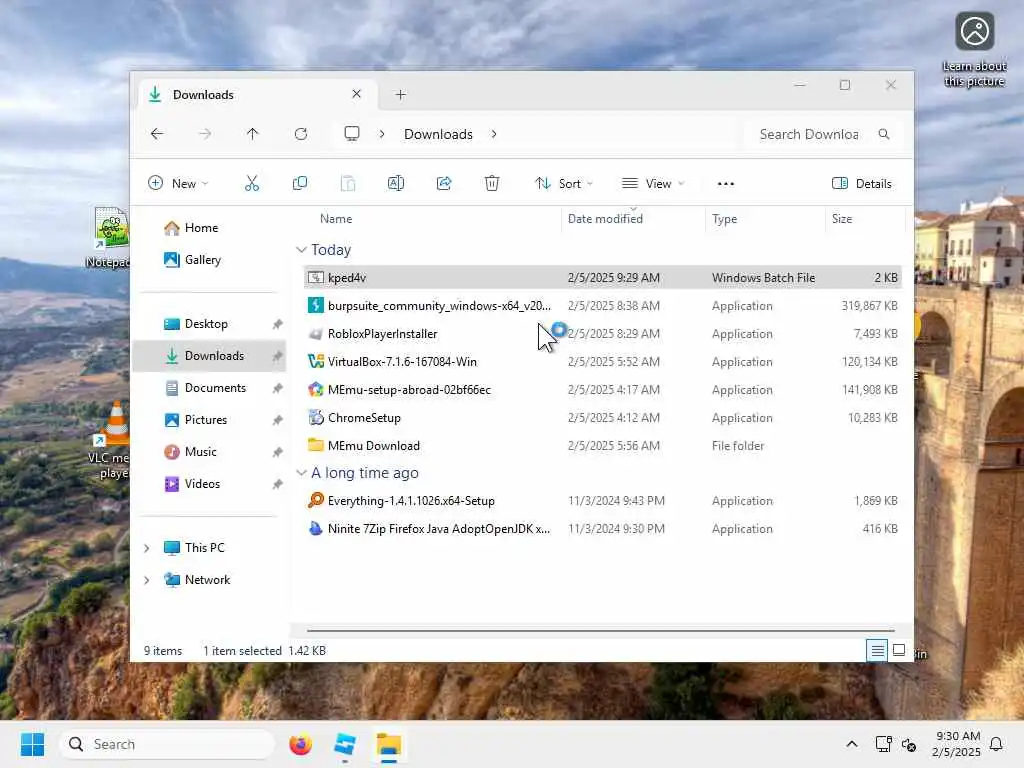Refresh the Downloads folder
Image resolution: width=1024 pixels, height=768 pixels.
point(300,134)
